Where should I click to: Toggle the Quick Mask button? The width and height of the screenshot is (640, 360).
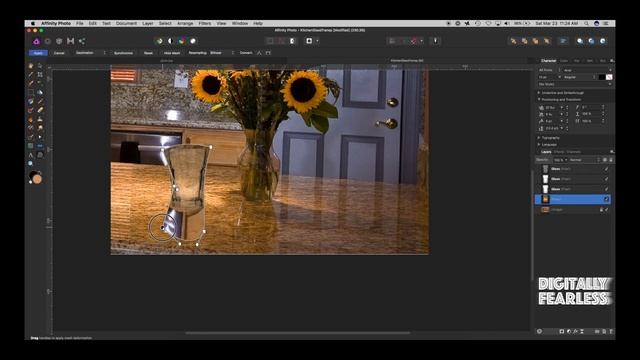pyautogui.click(x=292, y=41)
